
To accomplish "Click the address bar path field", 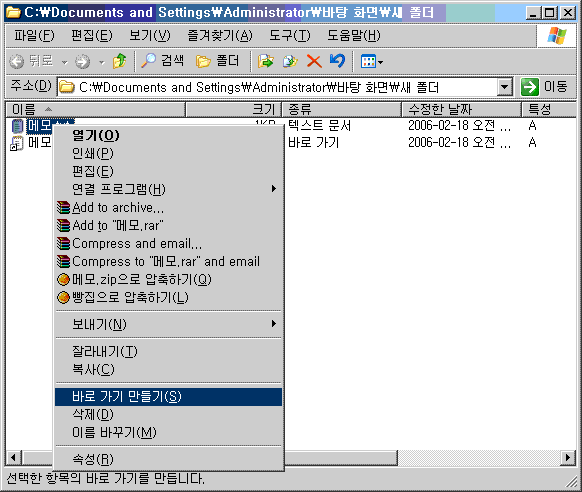I will 277,88.
